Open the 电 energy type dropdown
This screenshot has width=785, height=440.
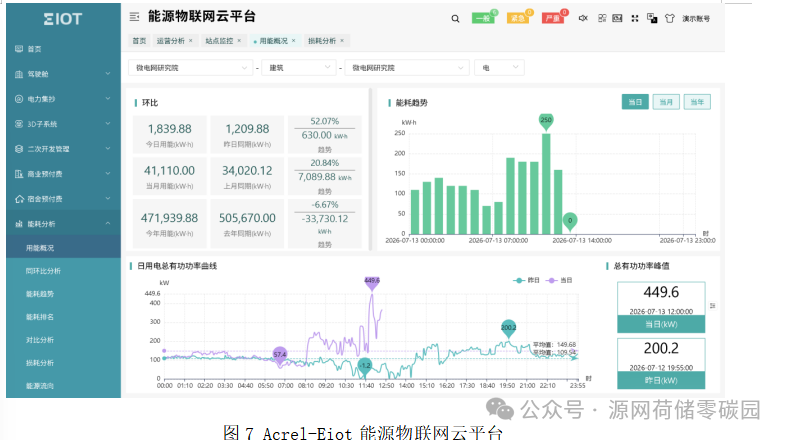coord(499,68)
